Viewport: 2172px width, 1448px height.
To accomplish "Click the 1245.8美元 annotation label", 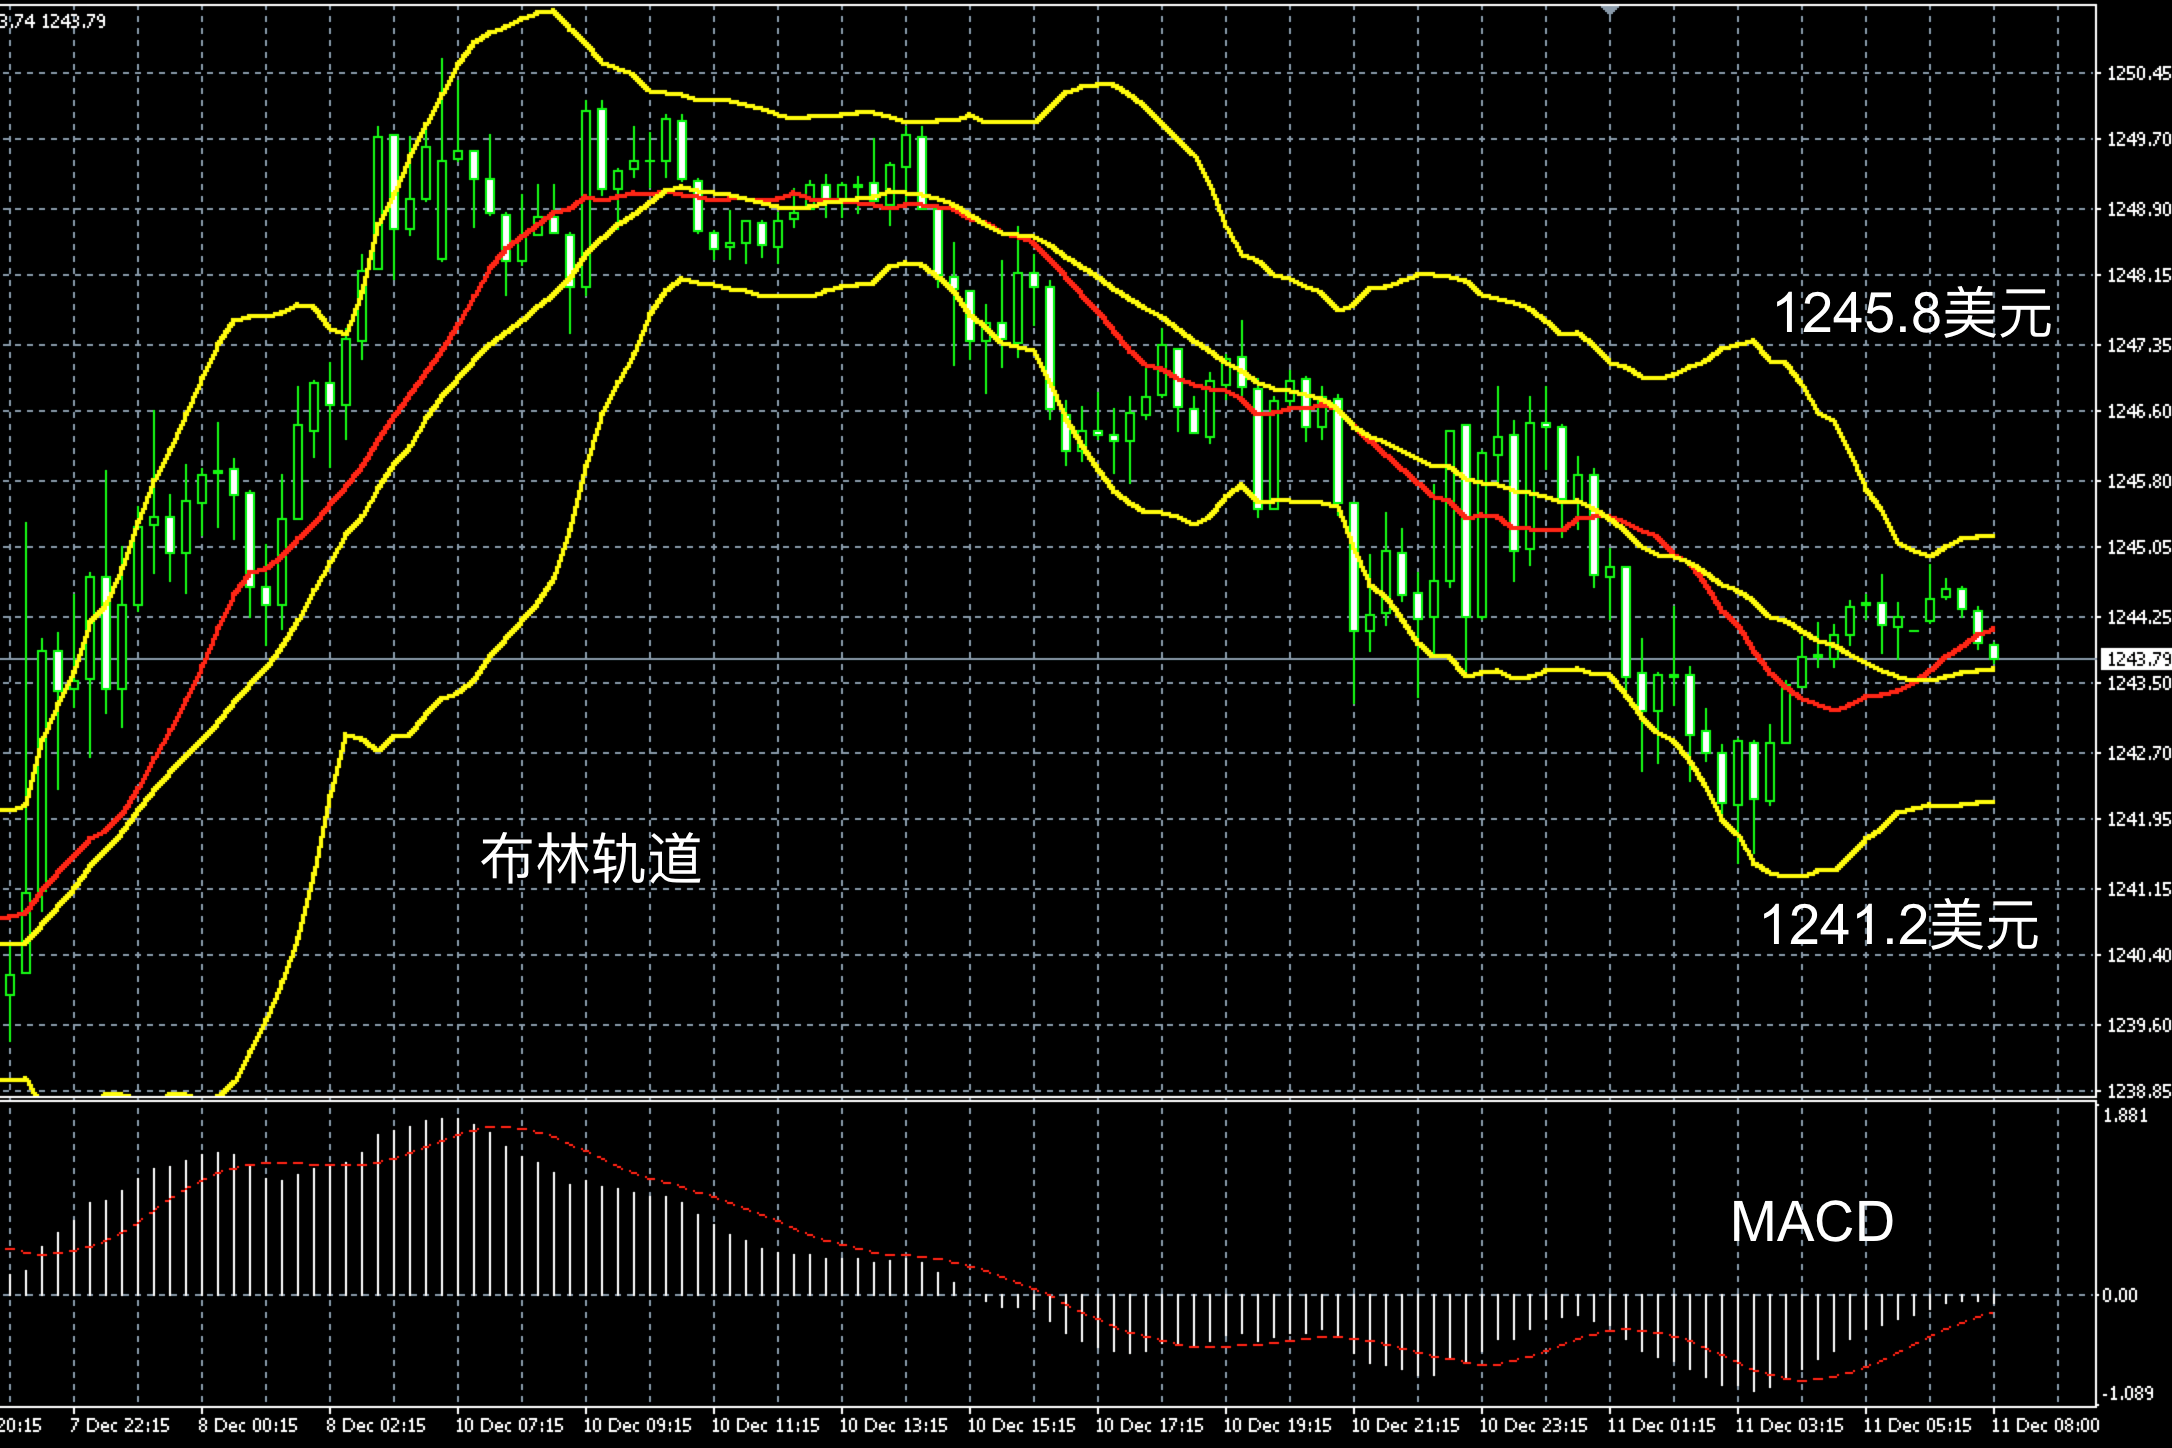I will click(x=1912, y=313).
